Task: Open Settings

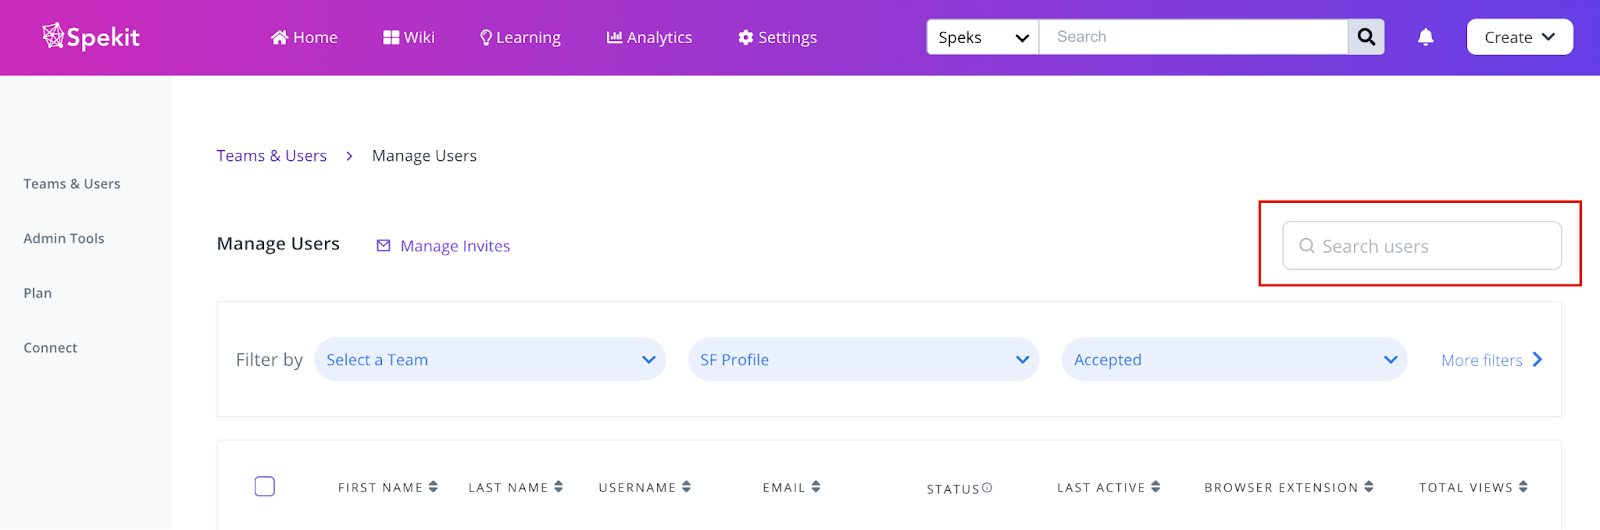Action: pos(777,37)
